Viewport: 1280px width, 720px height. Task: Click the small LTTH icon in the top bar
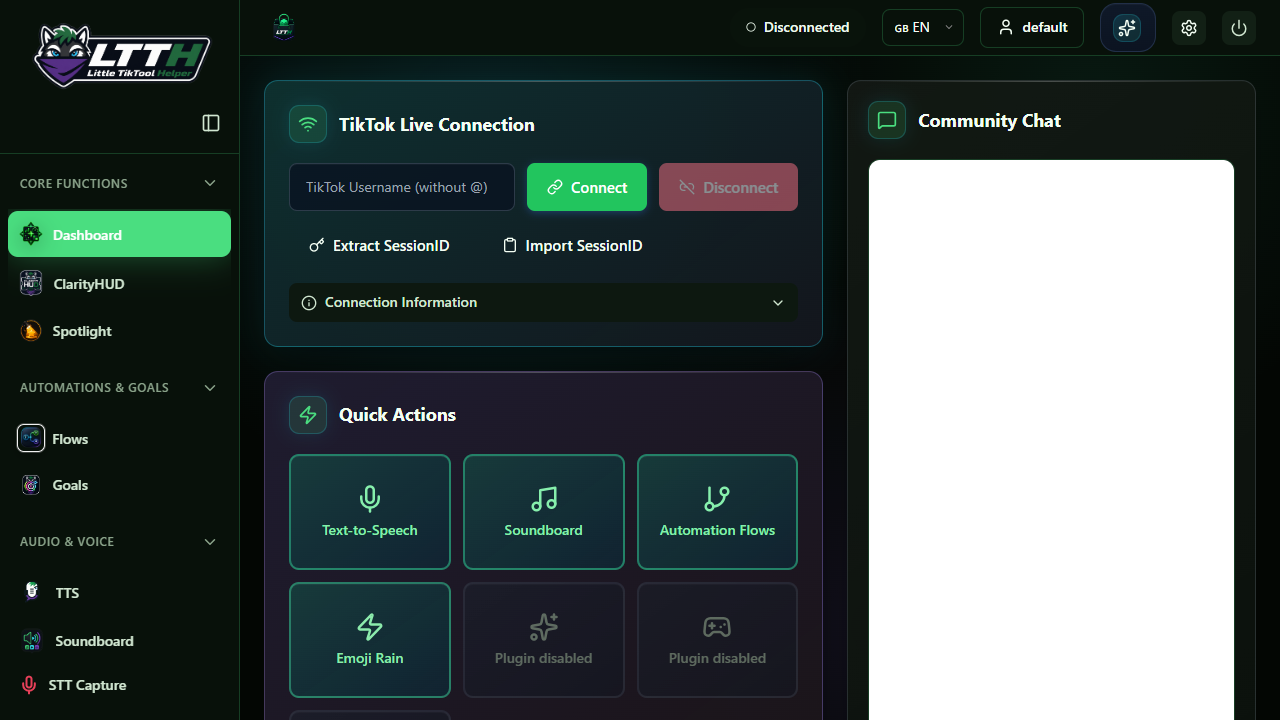point(284,27)
